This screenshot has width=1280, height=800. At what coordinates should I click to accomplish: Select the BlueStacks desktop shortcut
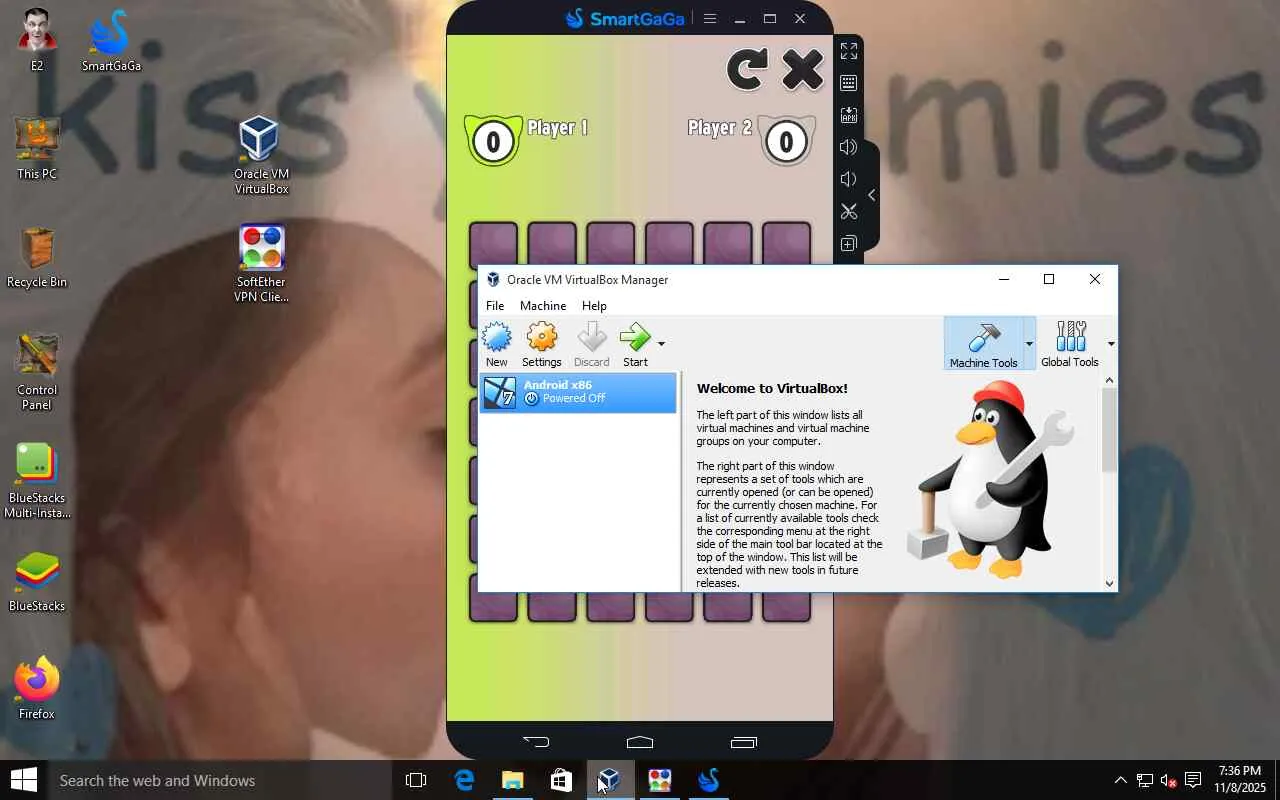coord(37,581)
